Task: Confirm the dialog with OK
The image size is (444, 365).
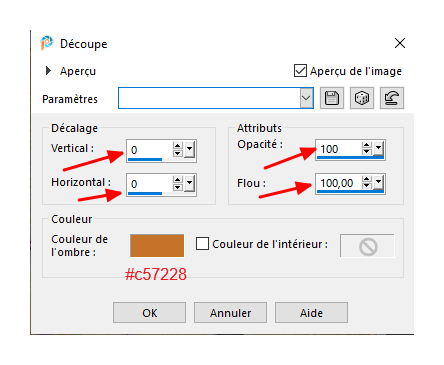Action: (x=149, y=313)
